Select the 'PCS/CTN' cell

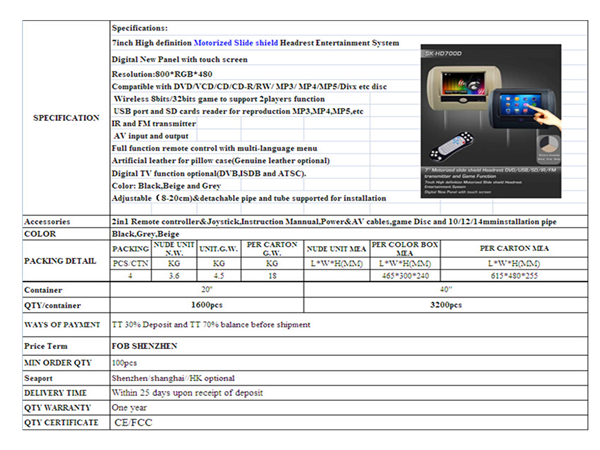tap(130, 264)
